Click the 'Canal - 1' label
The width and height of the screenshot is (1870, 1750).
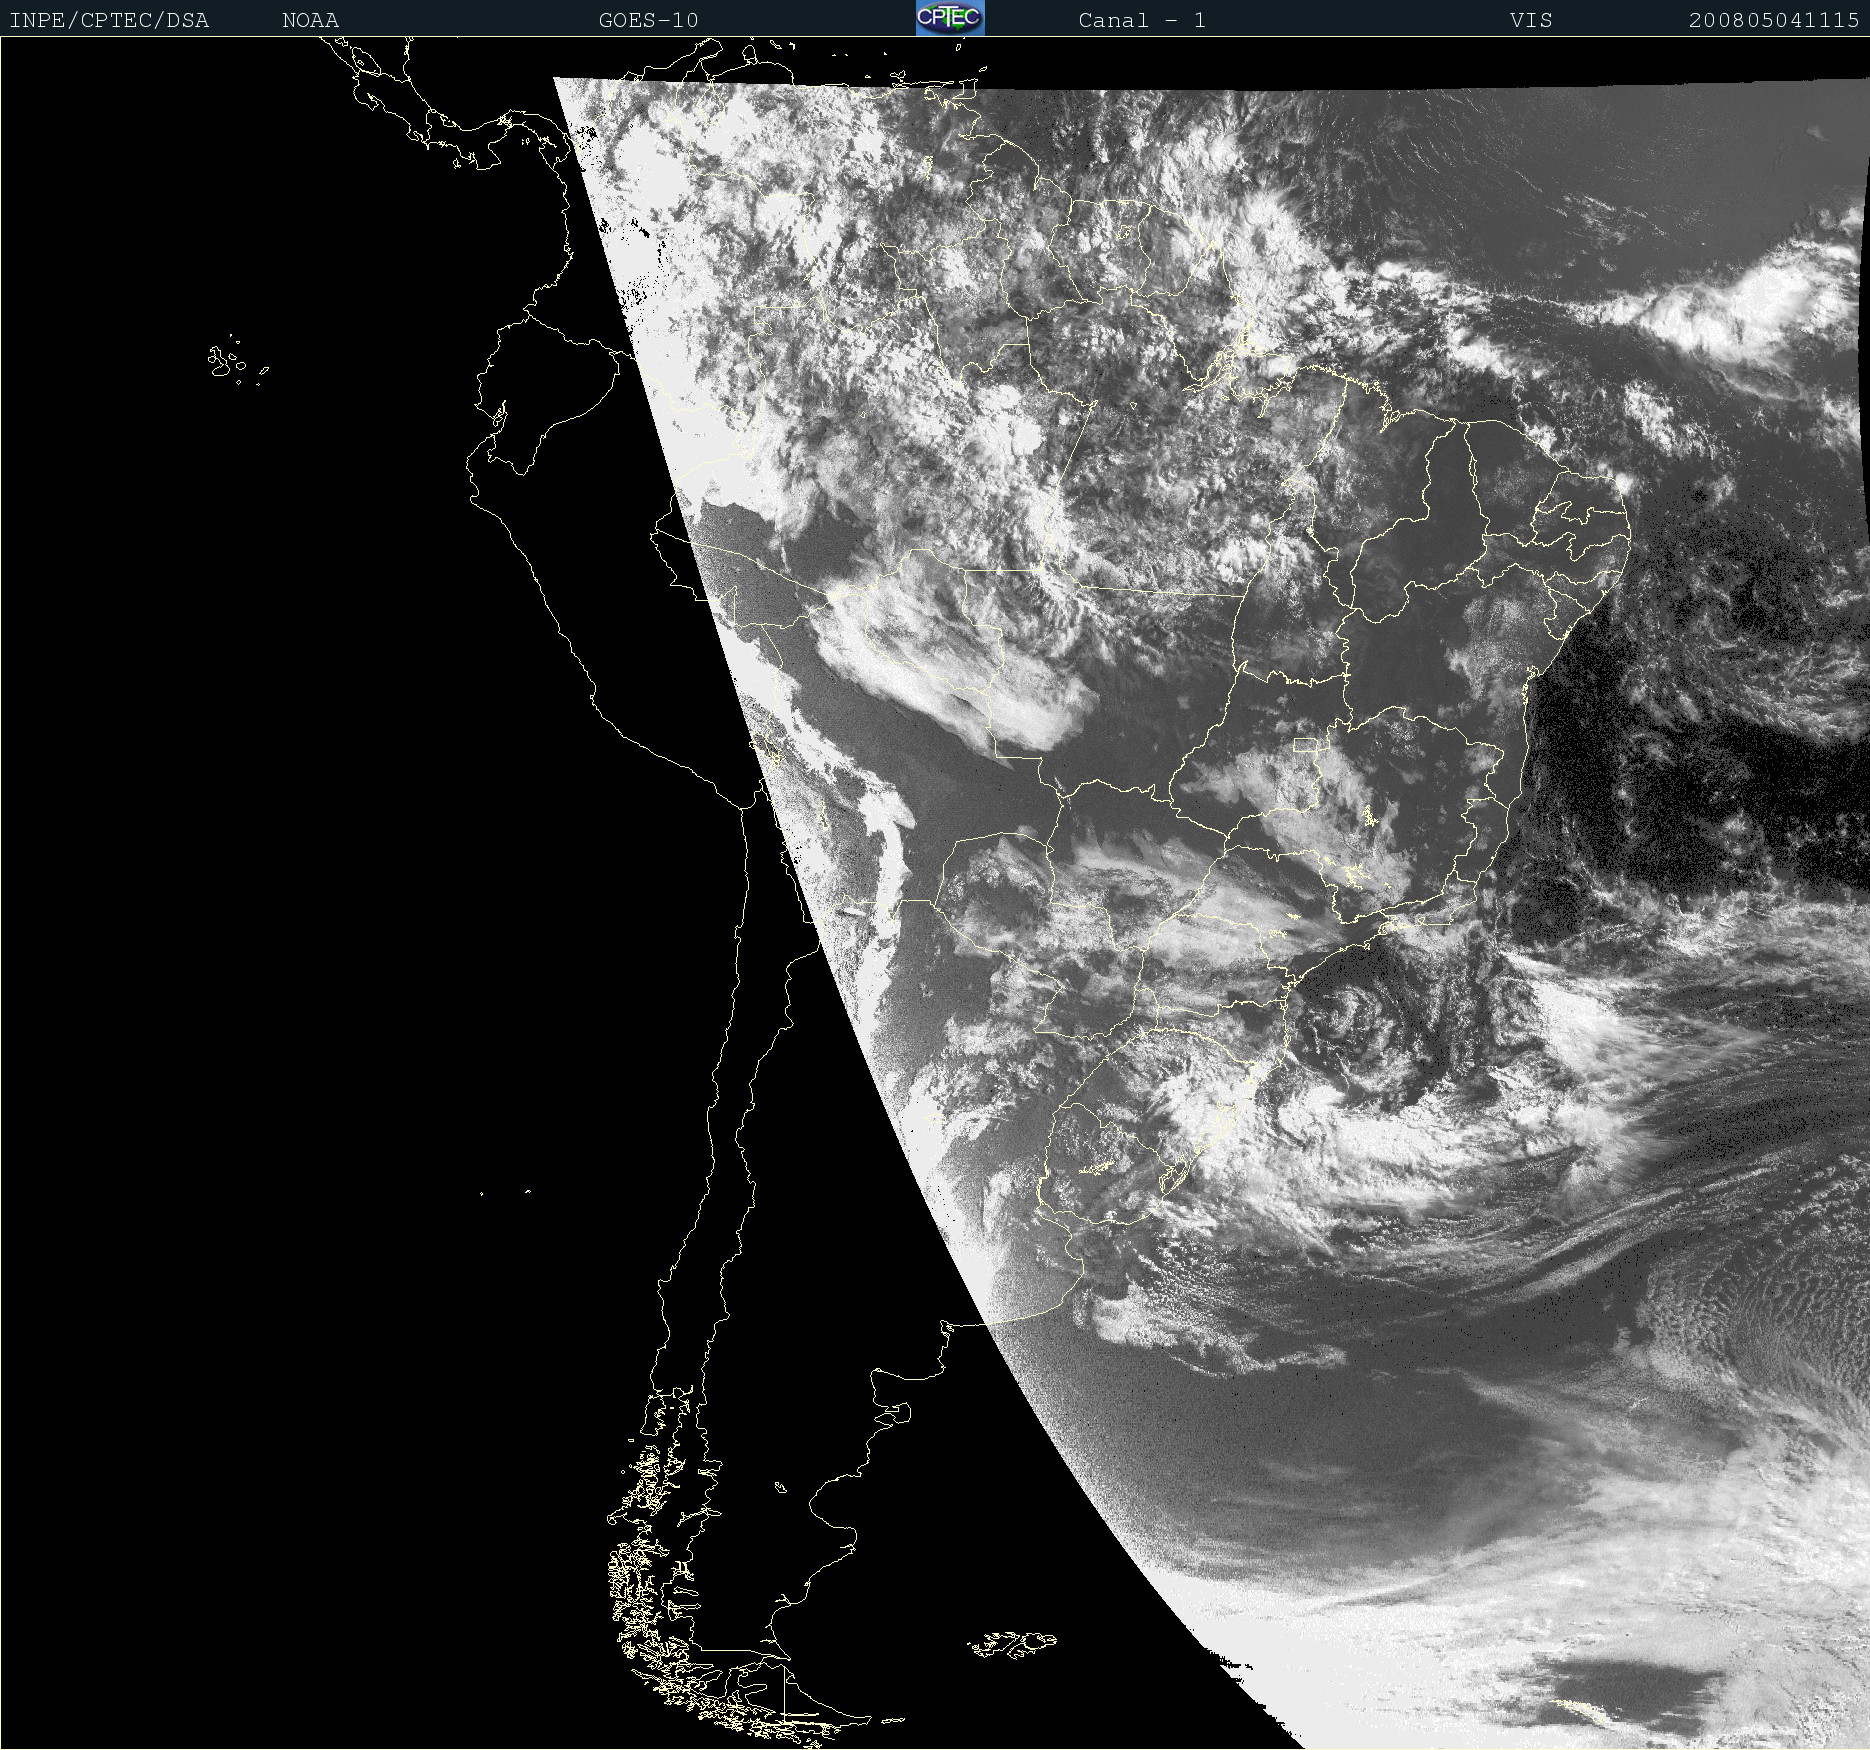(x=1142, y=20)
